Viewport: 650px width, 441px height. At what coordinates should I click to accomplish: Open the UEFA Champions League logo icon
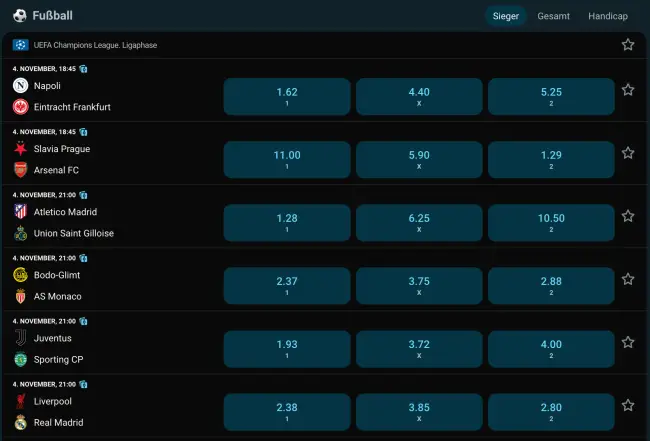[20, 45]
